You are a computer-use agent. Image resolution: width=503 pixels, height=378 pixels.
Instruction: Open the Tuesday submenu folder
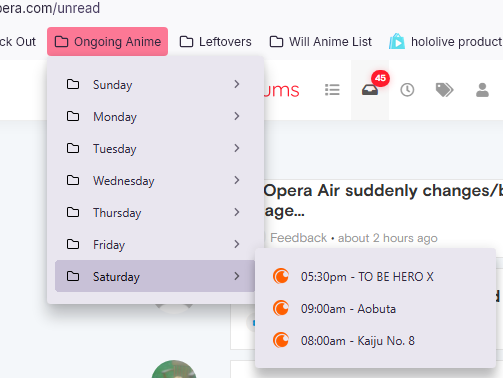(x=155, y=148)
